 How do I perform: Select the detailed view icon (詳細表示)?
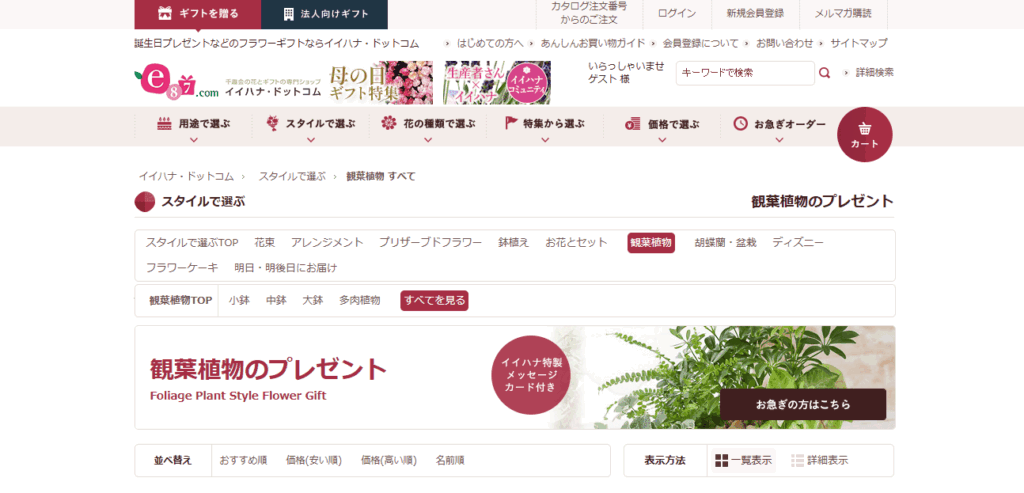(797, 461)
